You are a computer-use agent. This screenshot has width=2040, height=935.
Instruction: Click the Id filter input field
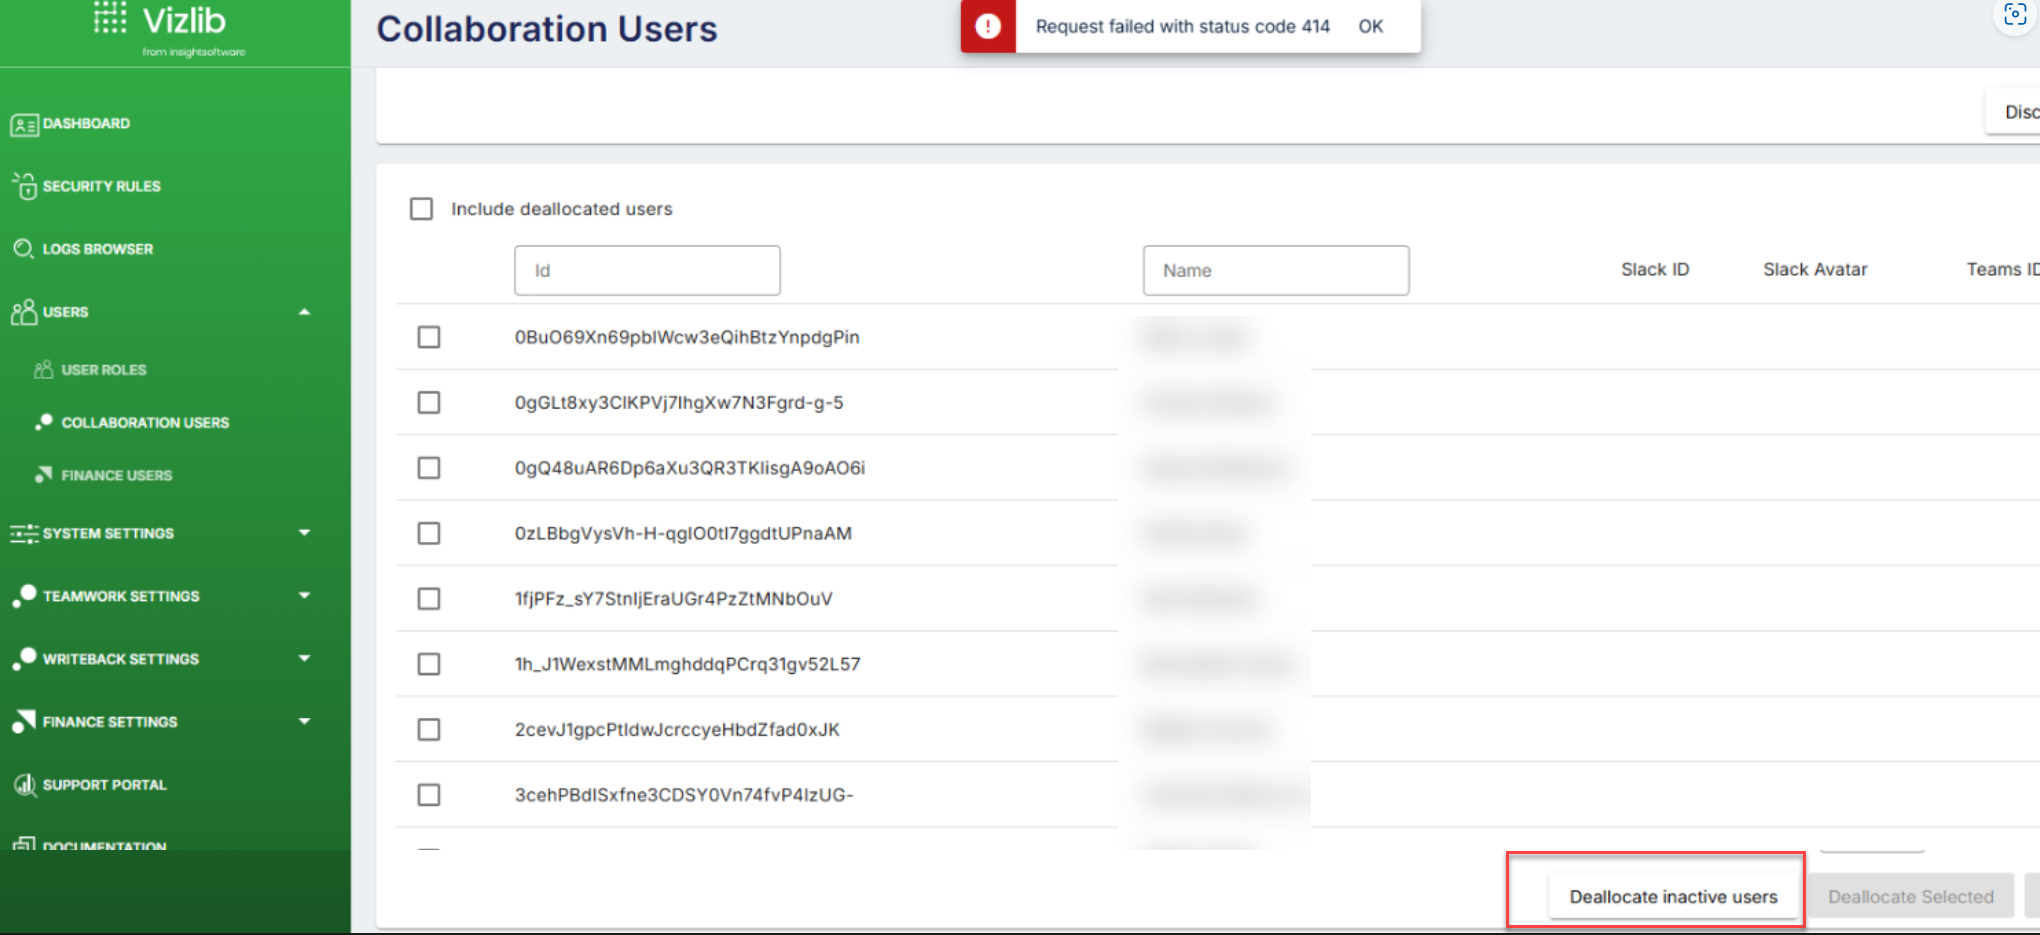647,270
